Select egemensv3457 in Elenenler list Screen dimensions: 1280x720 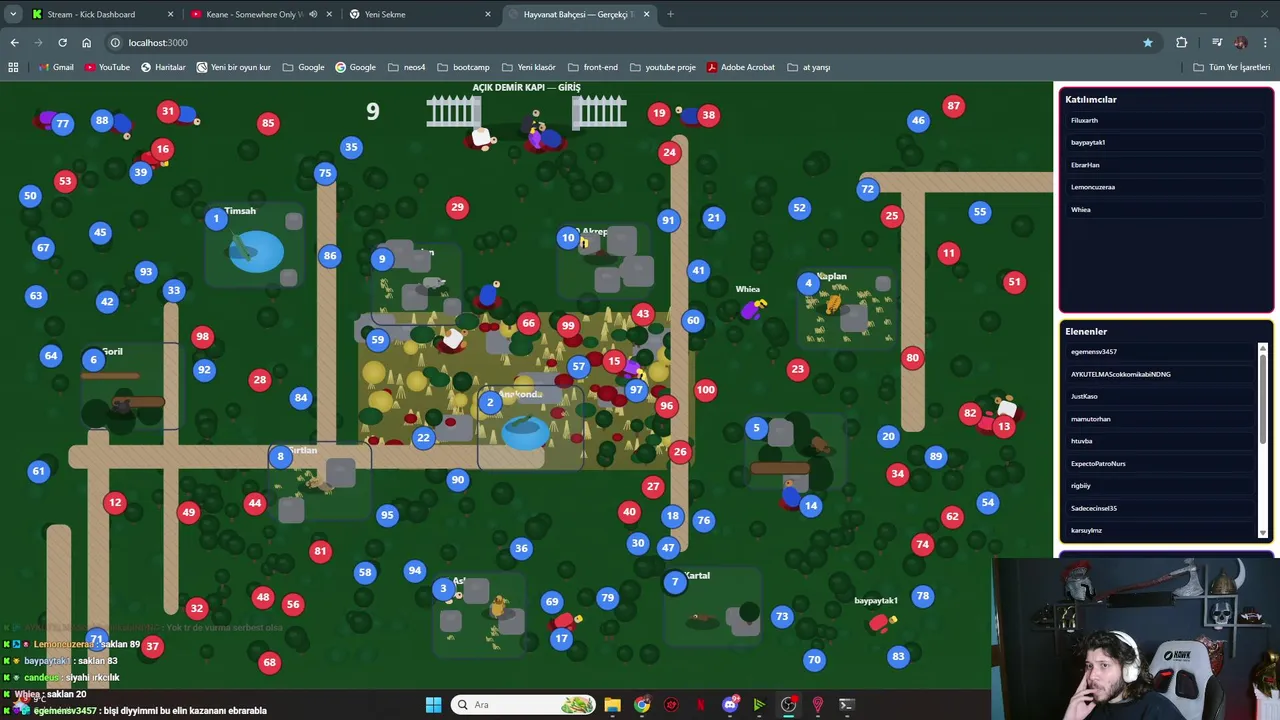tap(1161, 352)
